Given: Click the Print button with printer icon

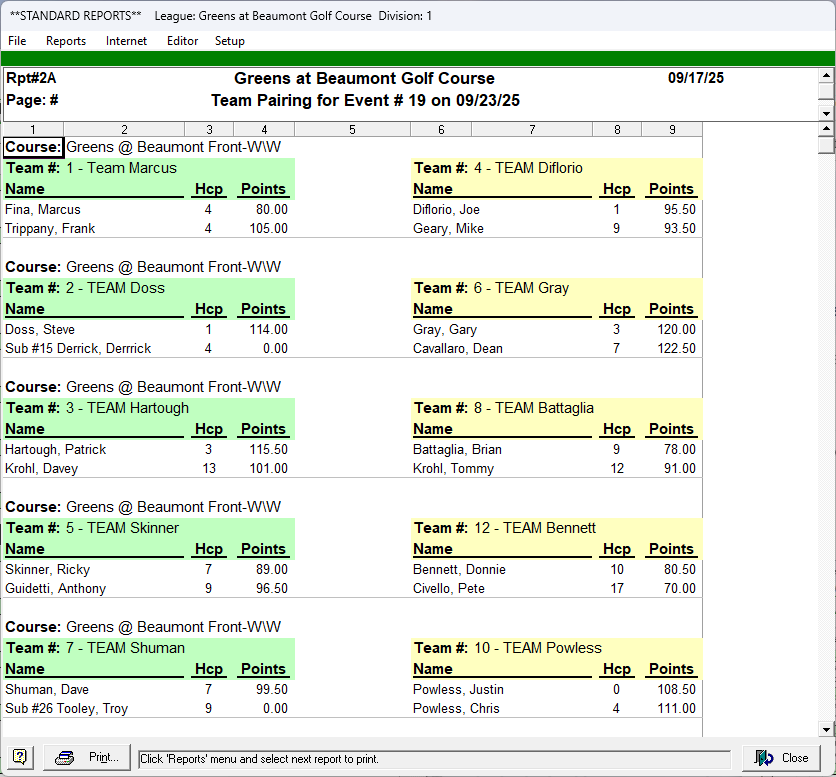Looking at the screenshot, I should pos(88,758).
